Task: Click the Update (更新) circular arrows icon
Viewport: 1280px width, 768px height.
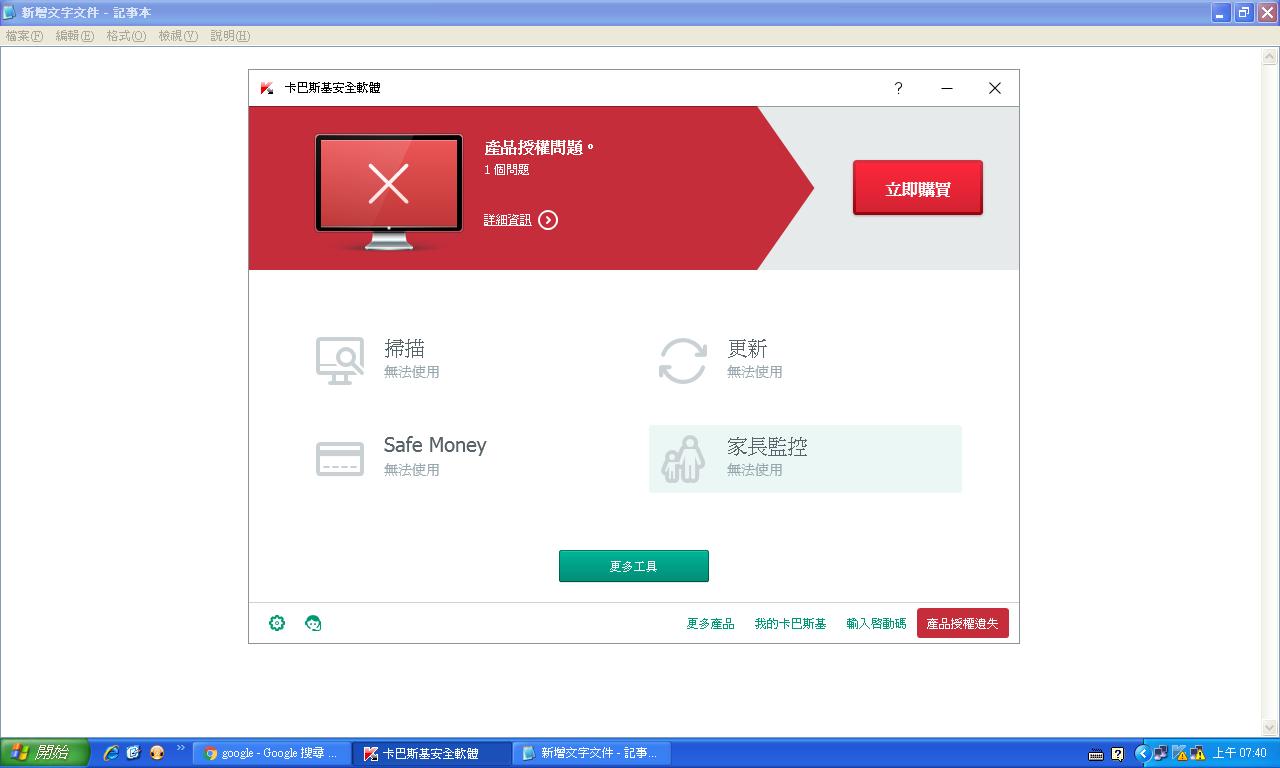Action: (682, 360)
